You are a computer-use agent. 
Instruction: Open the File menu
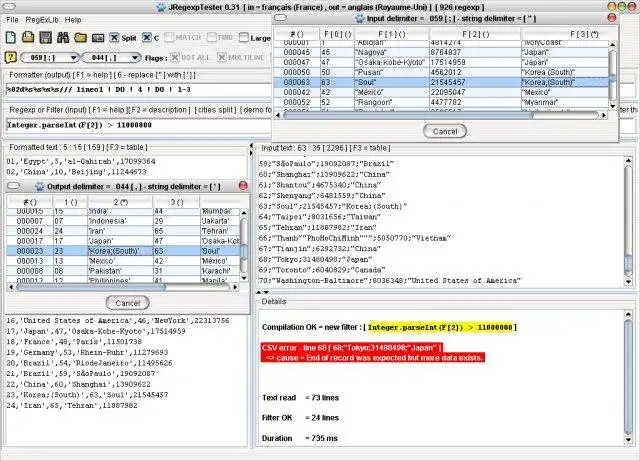coord(12,20)
